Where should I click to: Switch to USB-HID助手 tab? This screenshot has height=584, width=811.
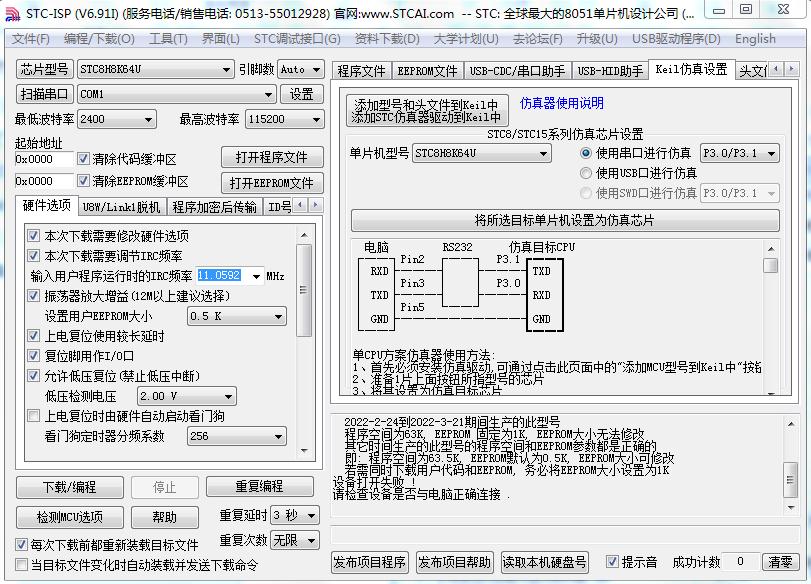[610, 71]
